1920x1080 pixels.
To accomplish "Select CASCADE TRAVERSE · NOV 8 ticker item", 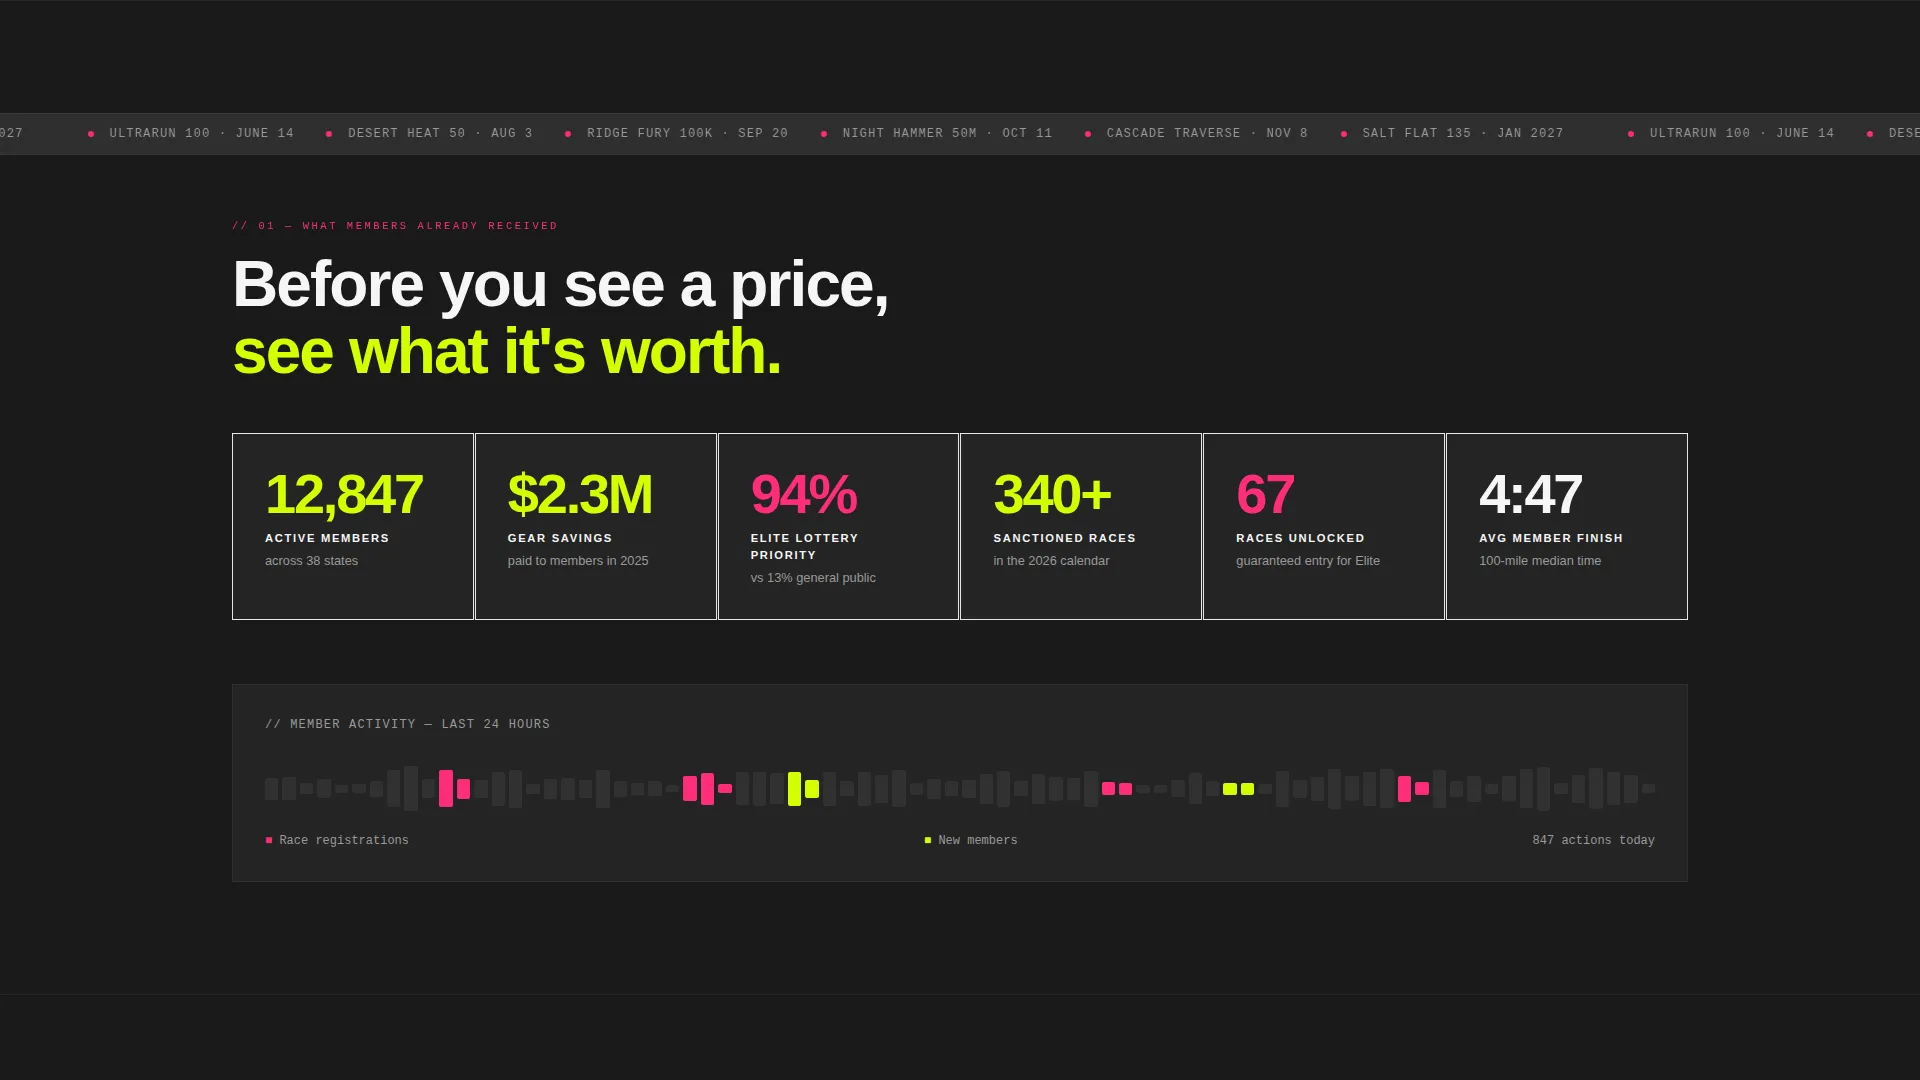I will (1207, 133).
